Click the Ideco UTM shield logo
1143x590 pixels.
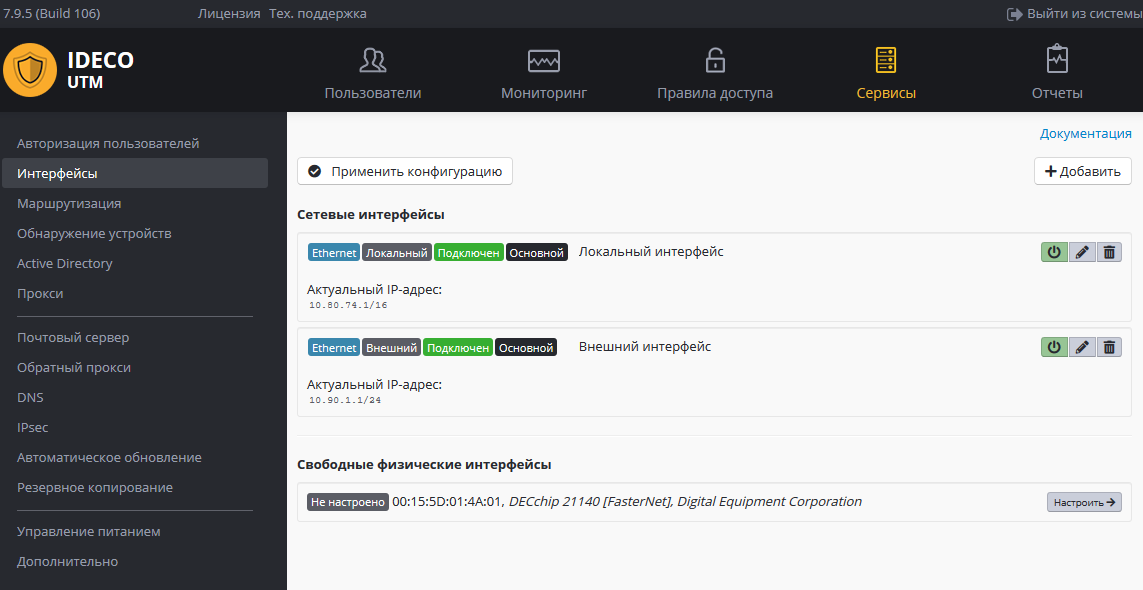click(x=30, y=70)
